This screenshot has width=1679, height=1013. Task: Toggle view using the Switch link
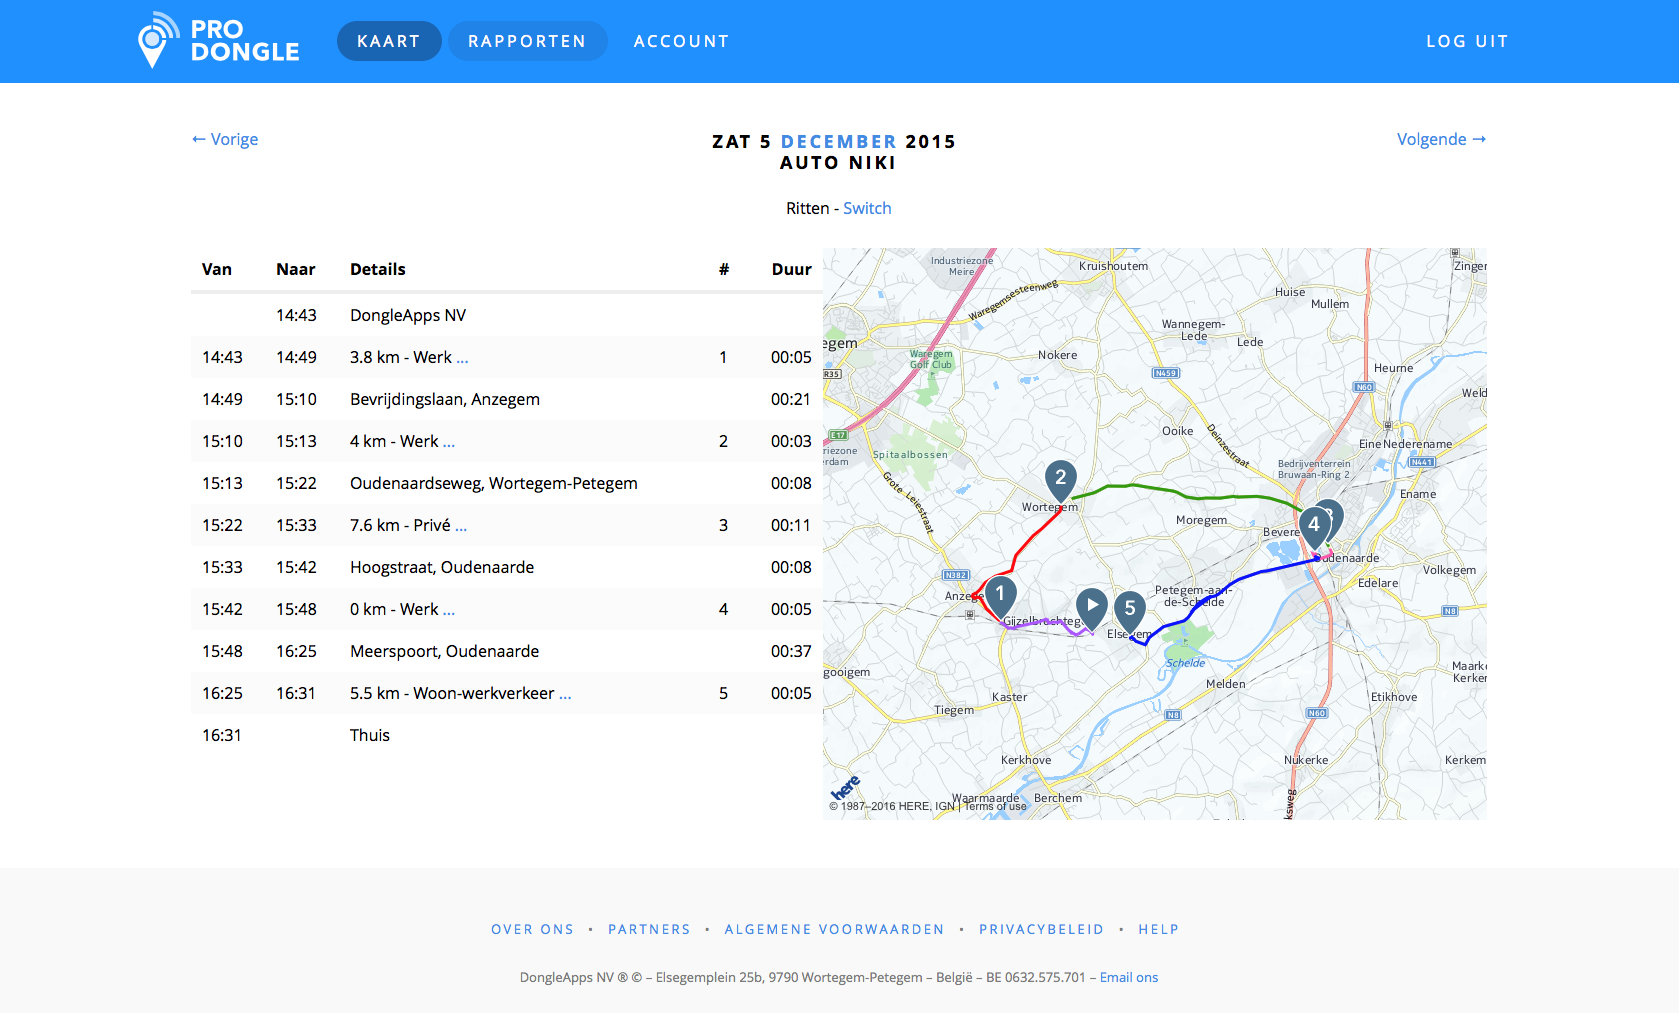click(867, 208)
